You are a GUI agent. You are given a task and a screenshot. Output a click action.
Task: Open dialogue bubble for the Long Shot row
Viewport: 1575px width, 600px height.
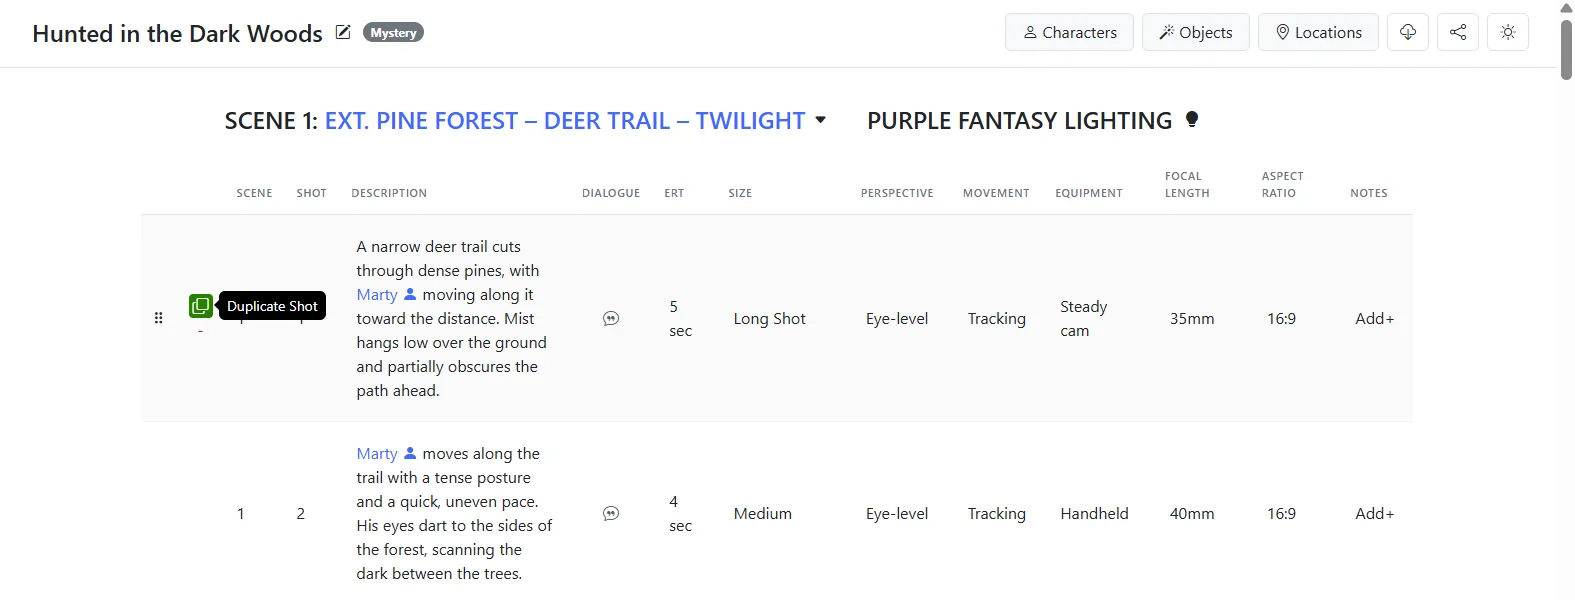[611, 318]
